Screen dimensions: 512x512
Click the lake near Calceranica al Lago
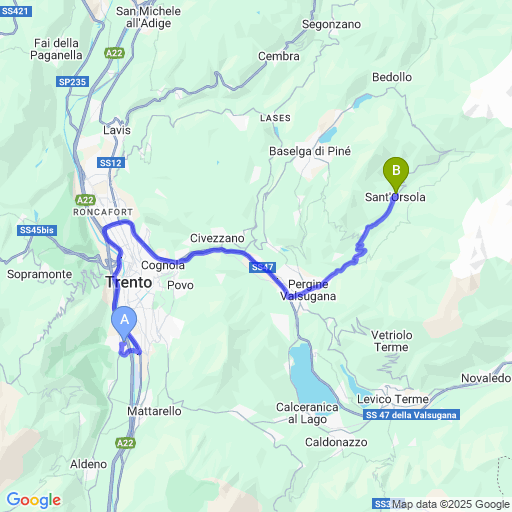308,373
